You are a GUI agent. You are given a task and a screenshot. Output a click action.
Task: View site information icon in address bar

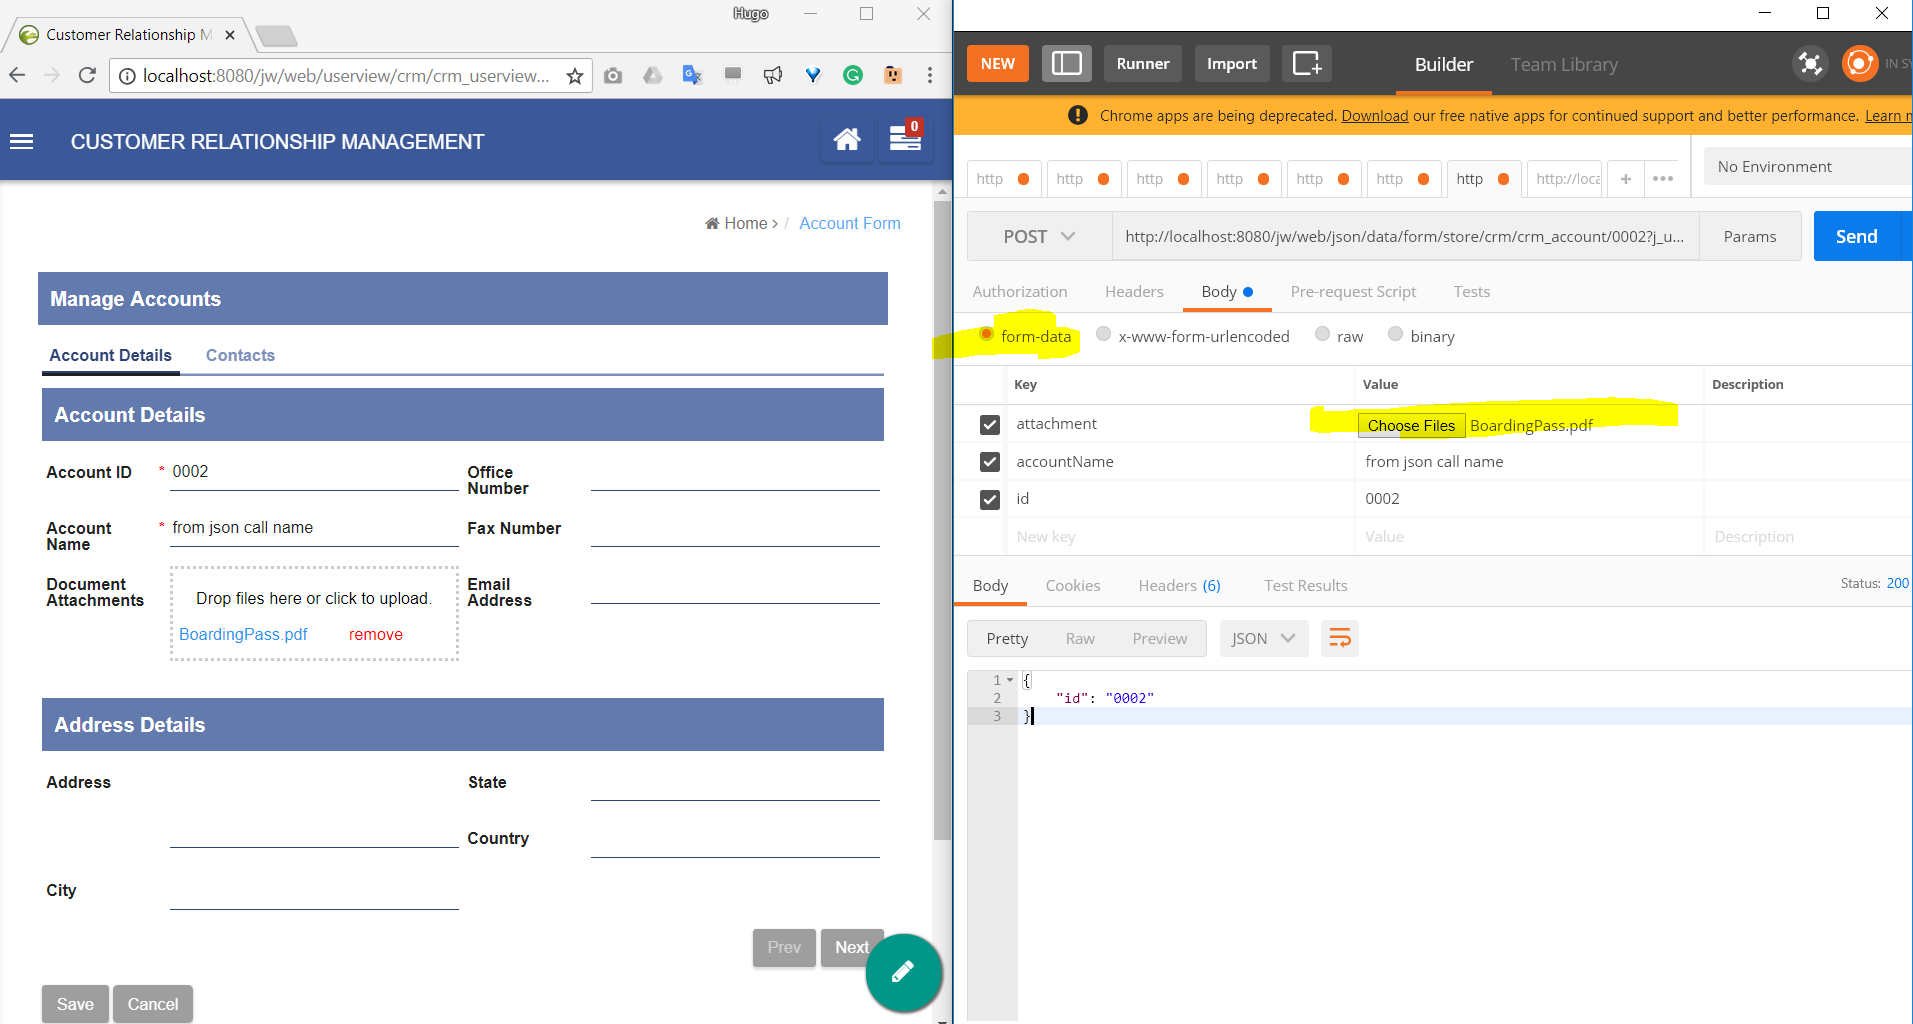pos(127,76)
